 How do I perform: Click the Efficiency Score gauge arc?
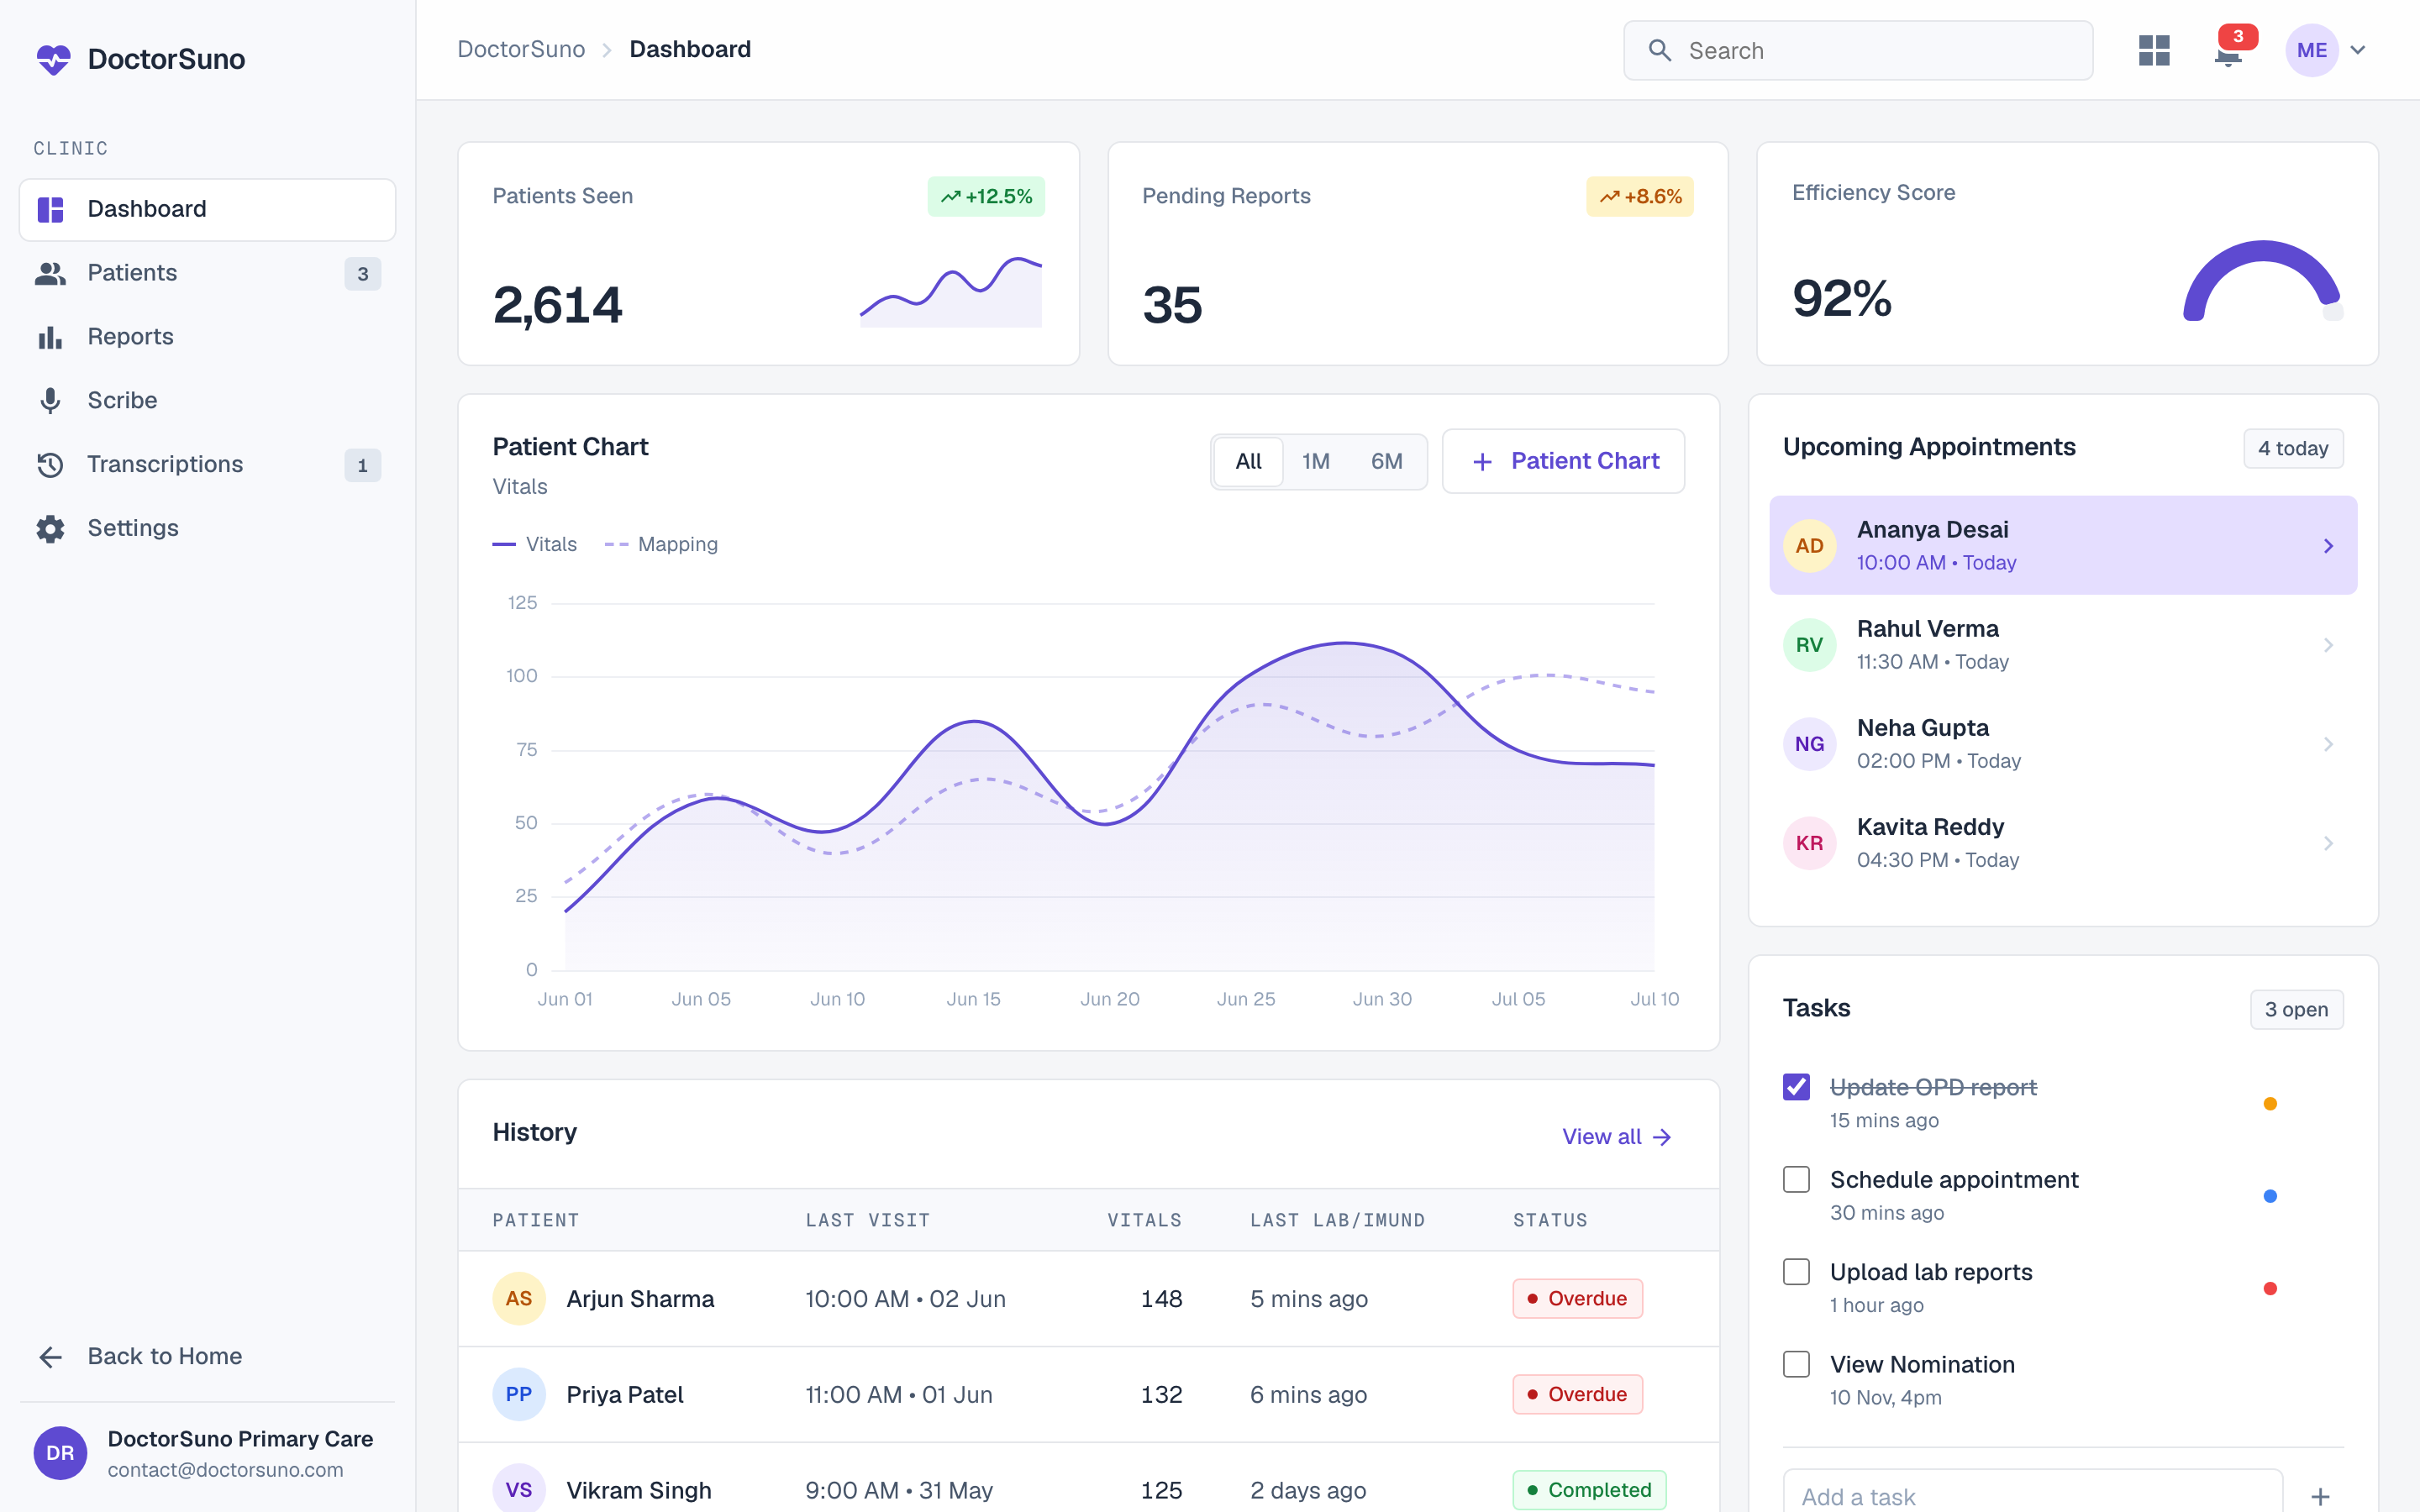[x=2262, y=282]
